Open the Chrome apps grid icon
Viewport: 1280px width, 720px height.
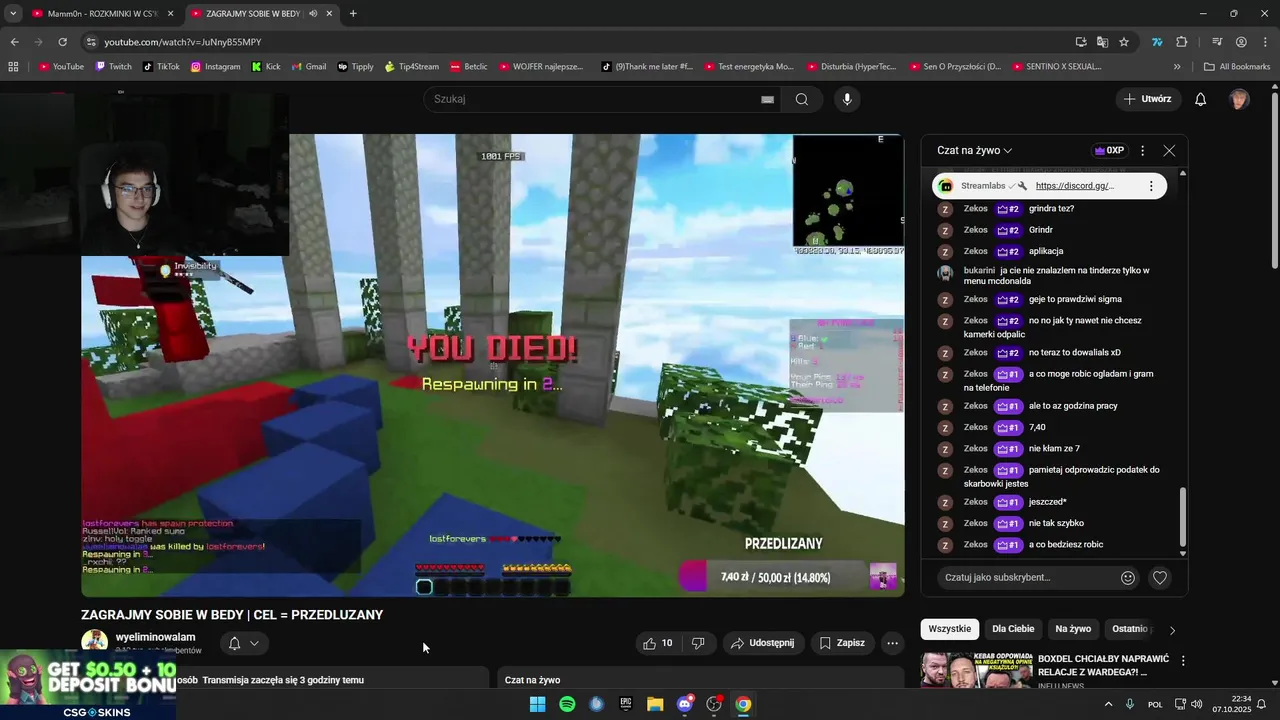click(x=13, y=67)
